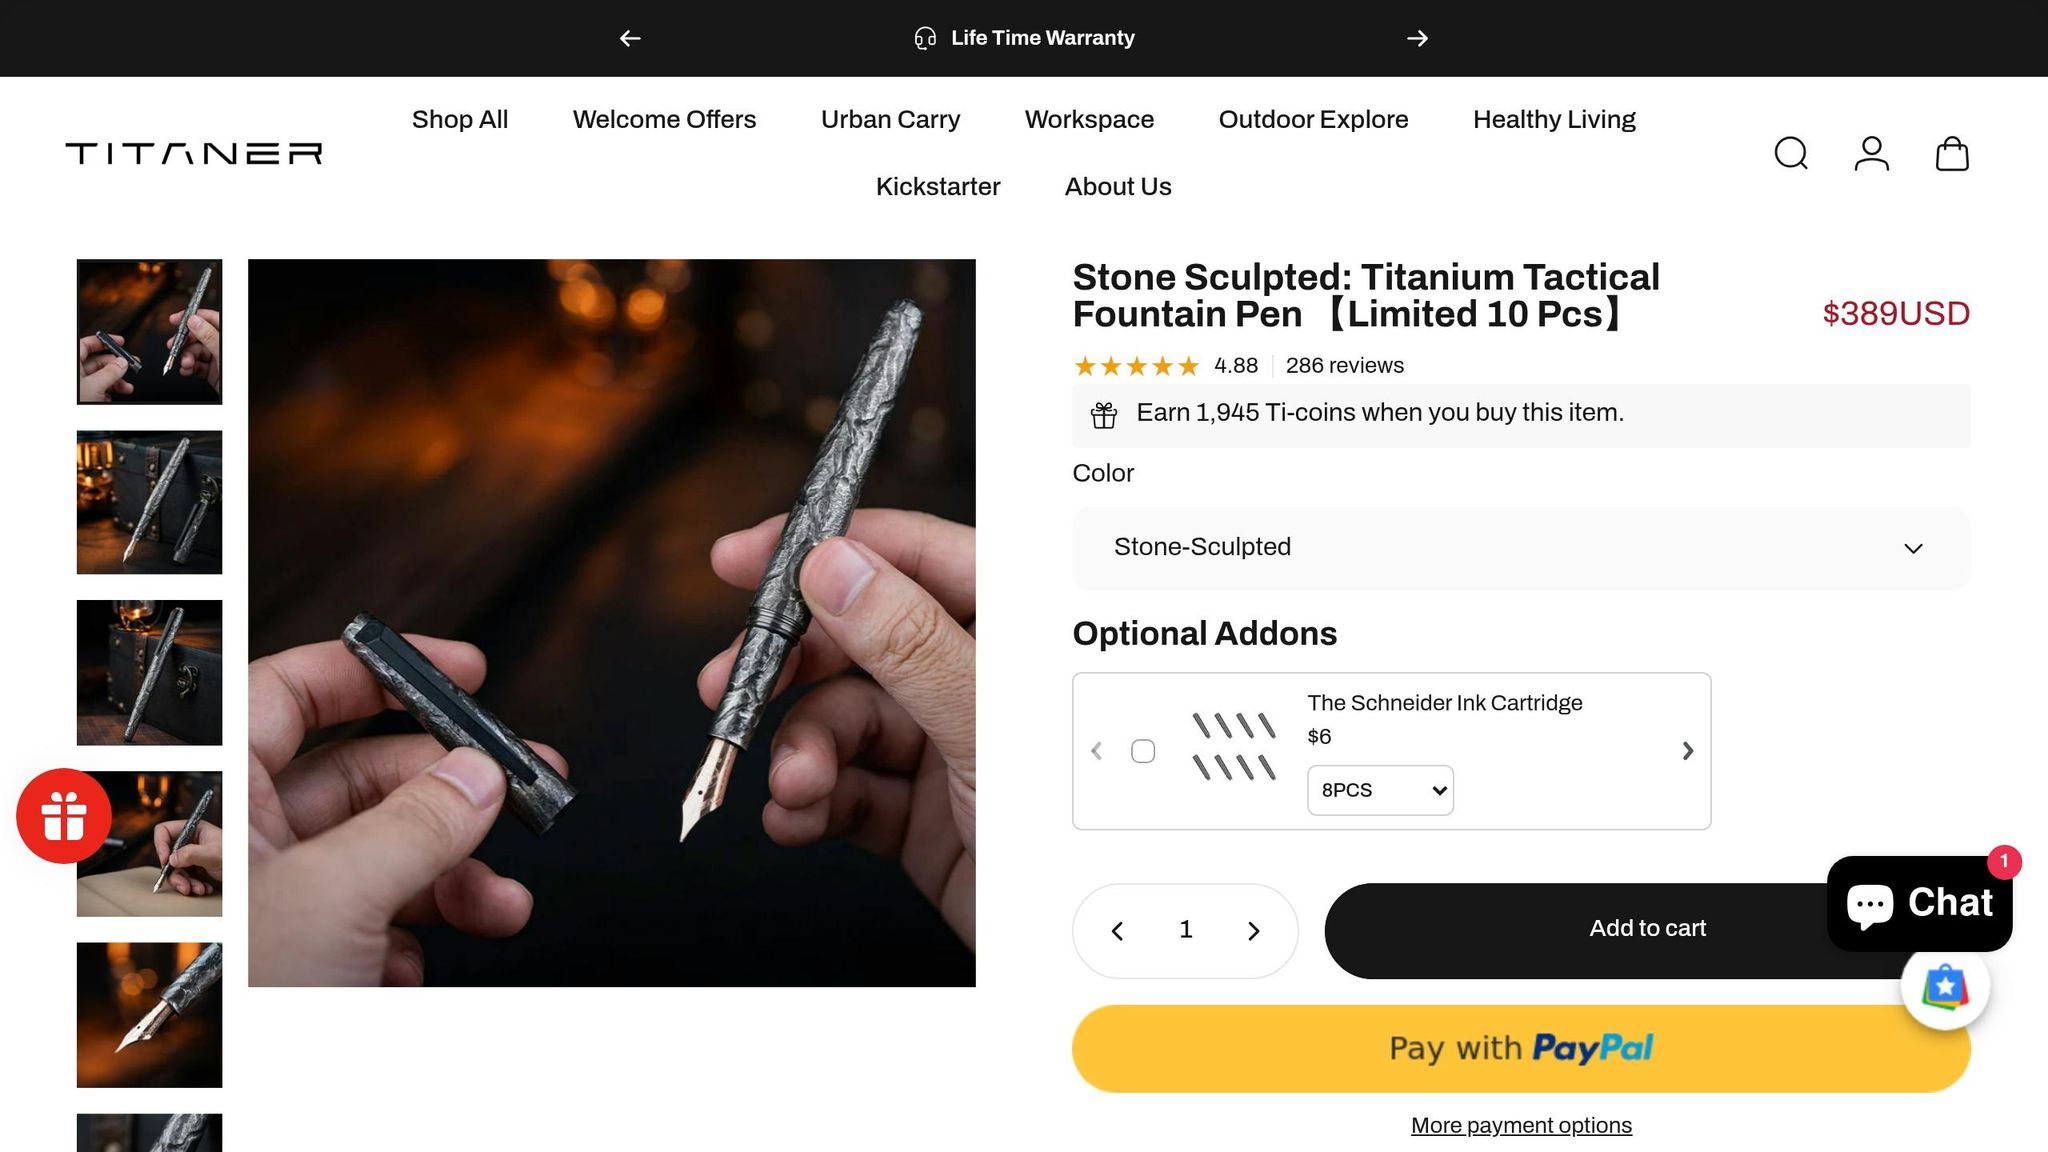
Task: Open the Chat widget
Action: pos(1919,903)
